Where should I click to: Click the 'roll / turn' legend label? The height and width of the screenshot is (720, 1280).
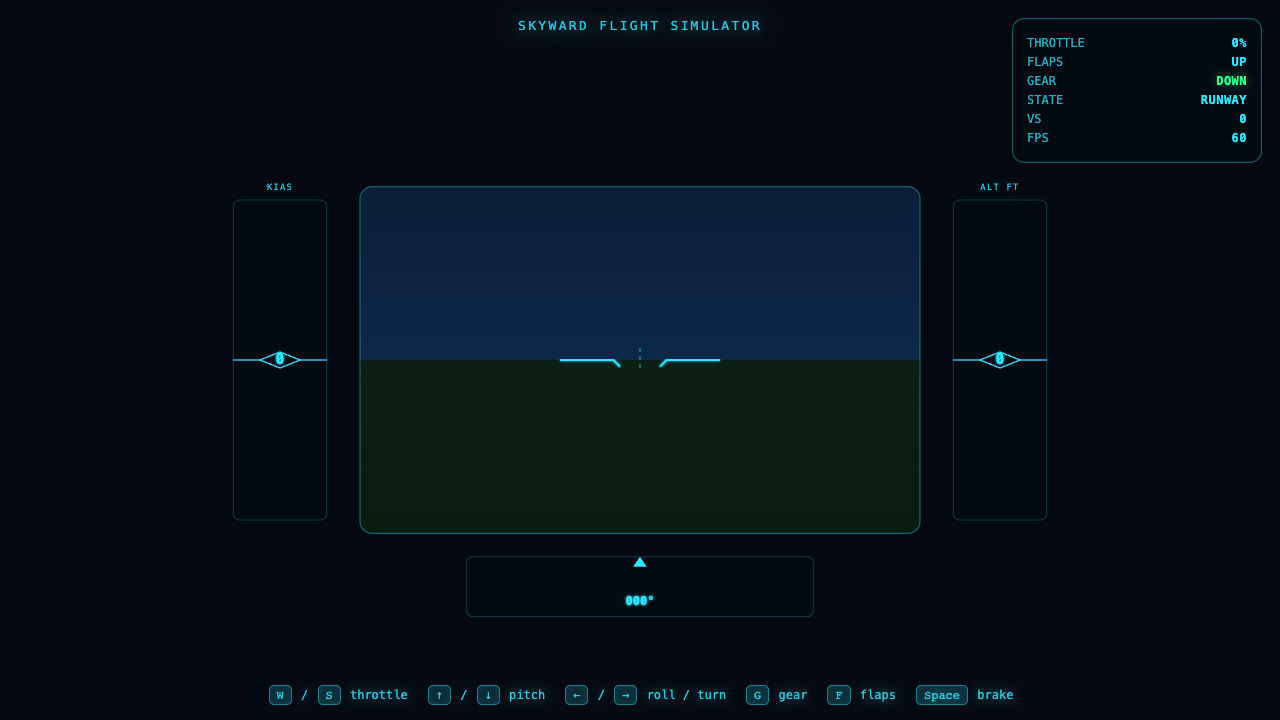(x=686, y=695)
